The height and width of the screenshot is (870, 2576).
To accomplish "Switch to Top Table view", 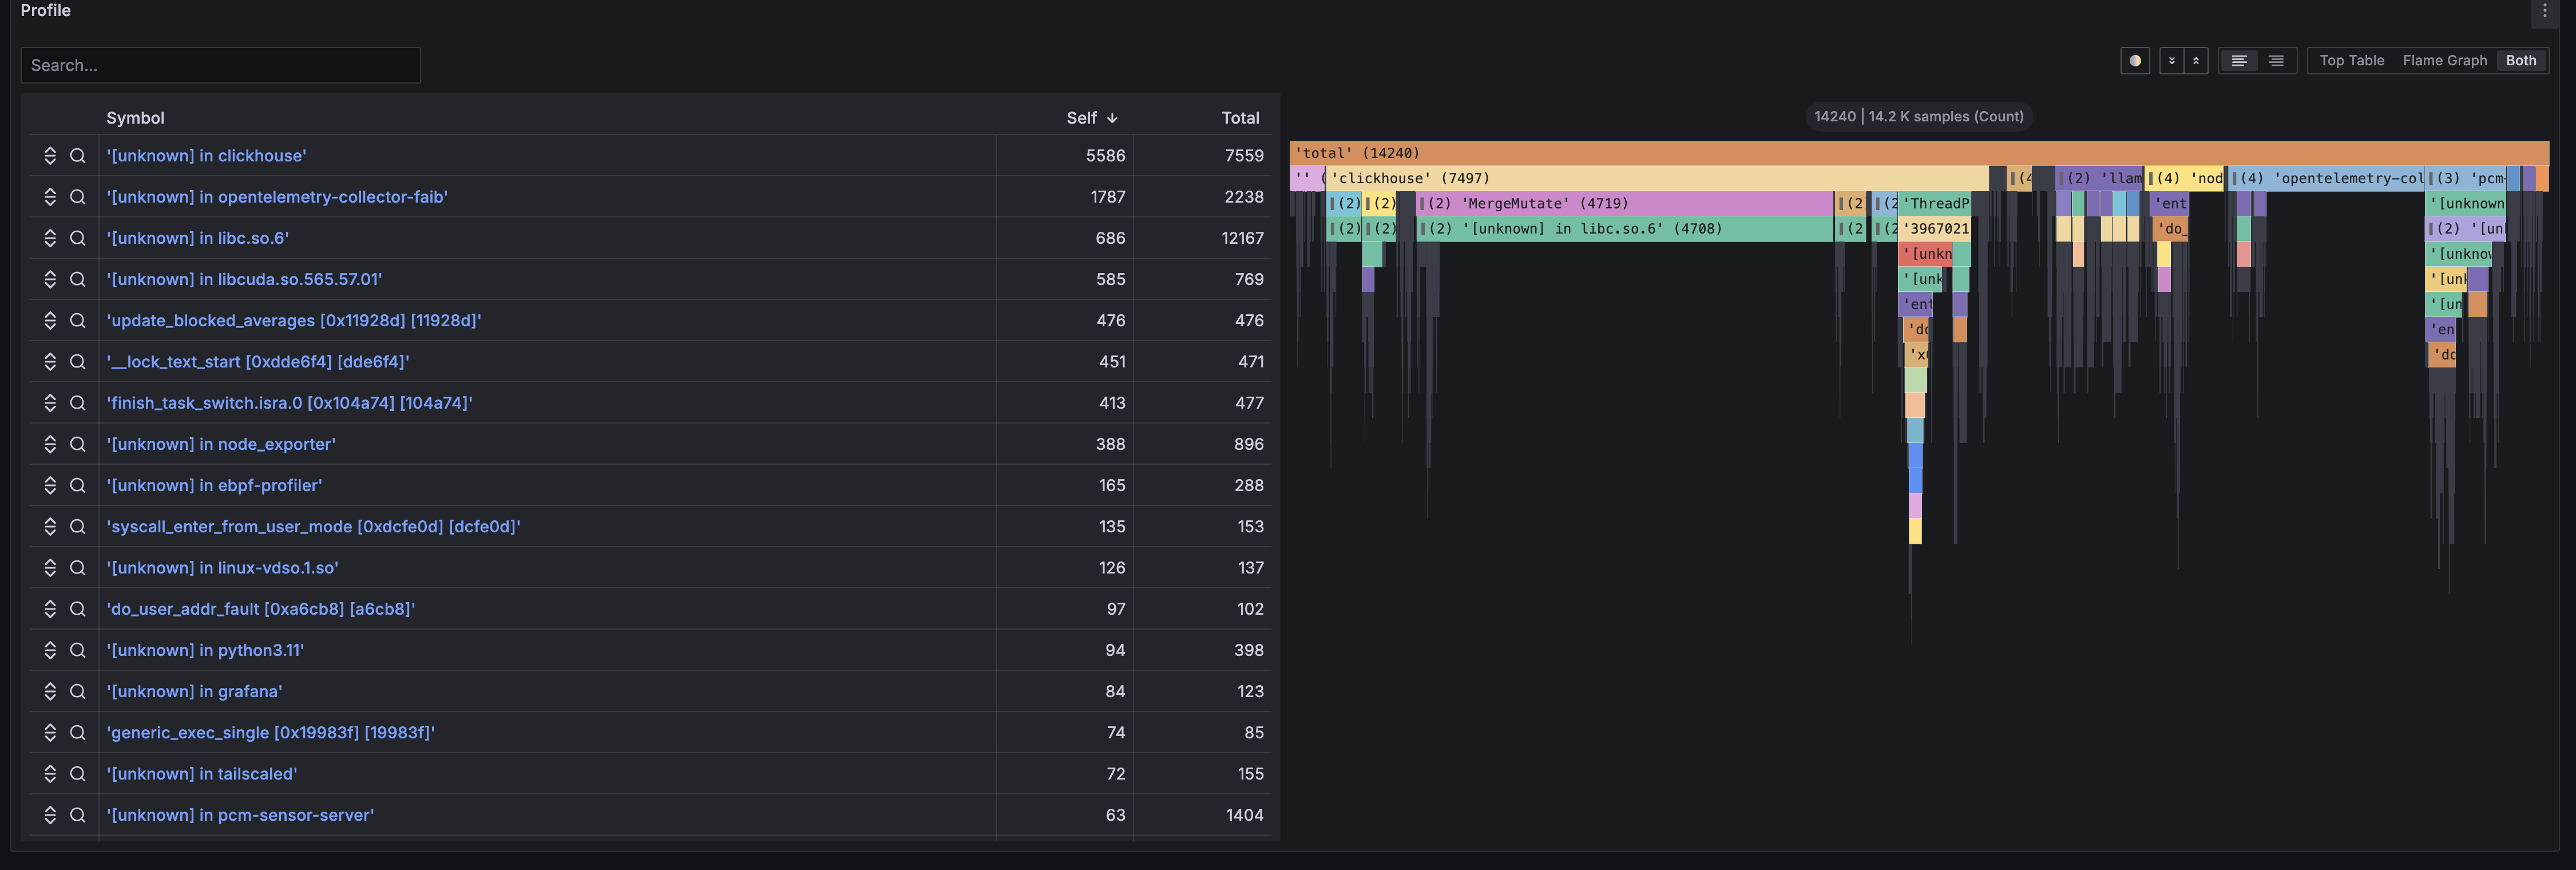I will [x=2351, y=61].
